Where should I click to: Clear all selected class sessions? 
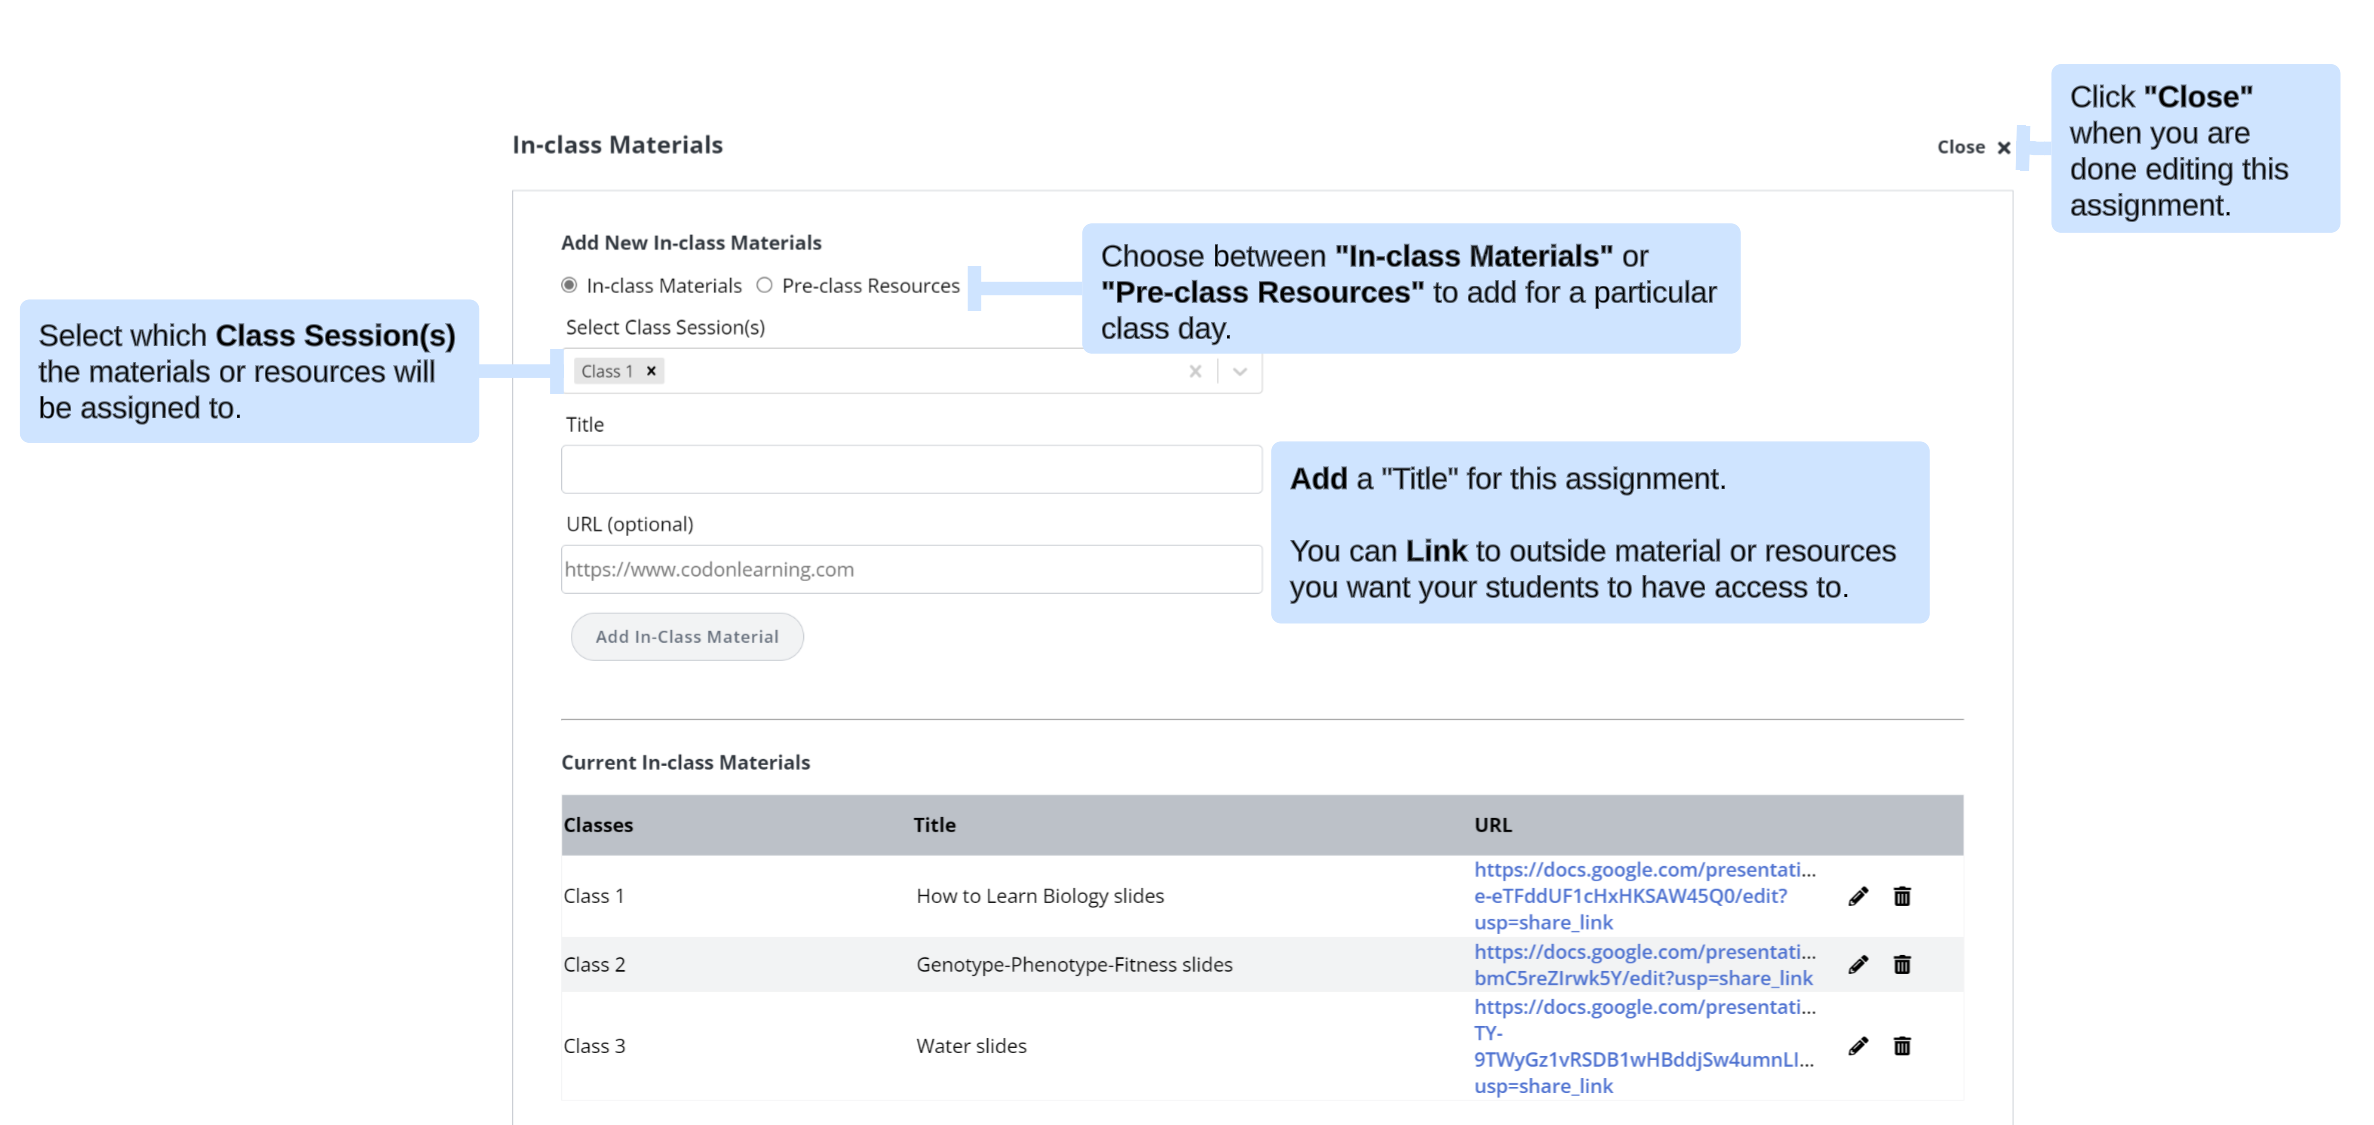(x=1194, y=371)
